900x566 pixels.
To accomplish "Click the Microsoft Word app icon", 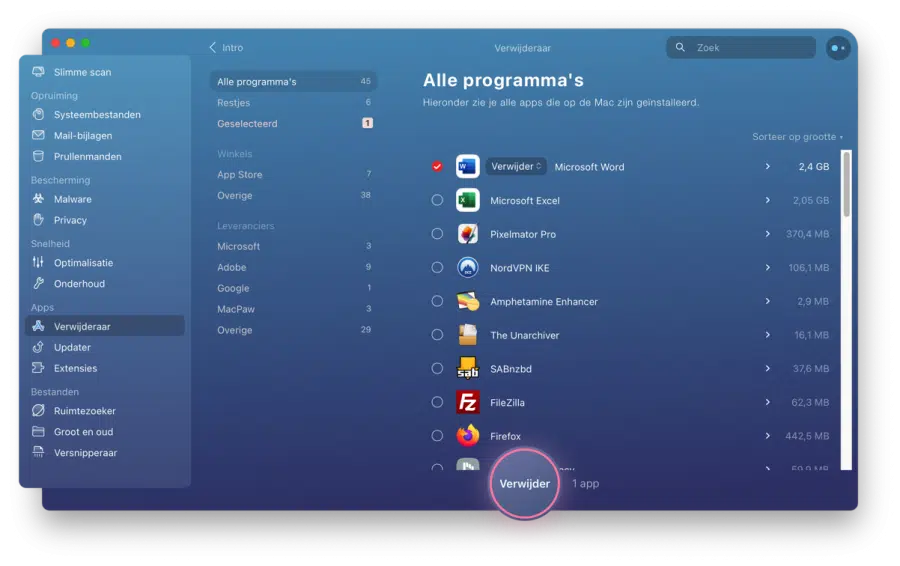I will [x=468, y=166].
